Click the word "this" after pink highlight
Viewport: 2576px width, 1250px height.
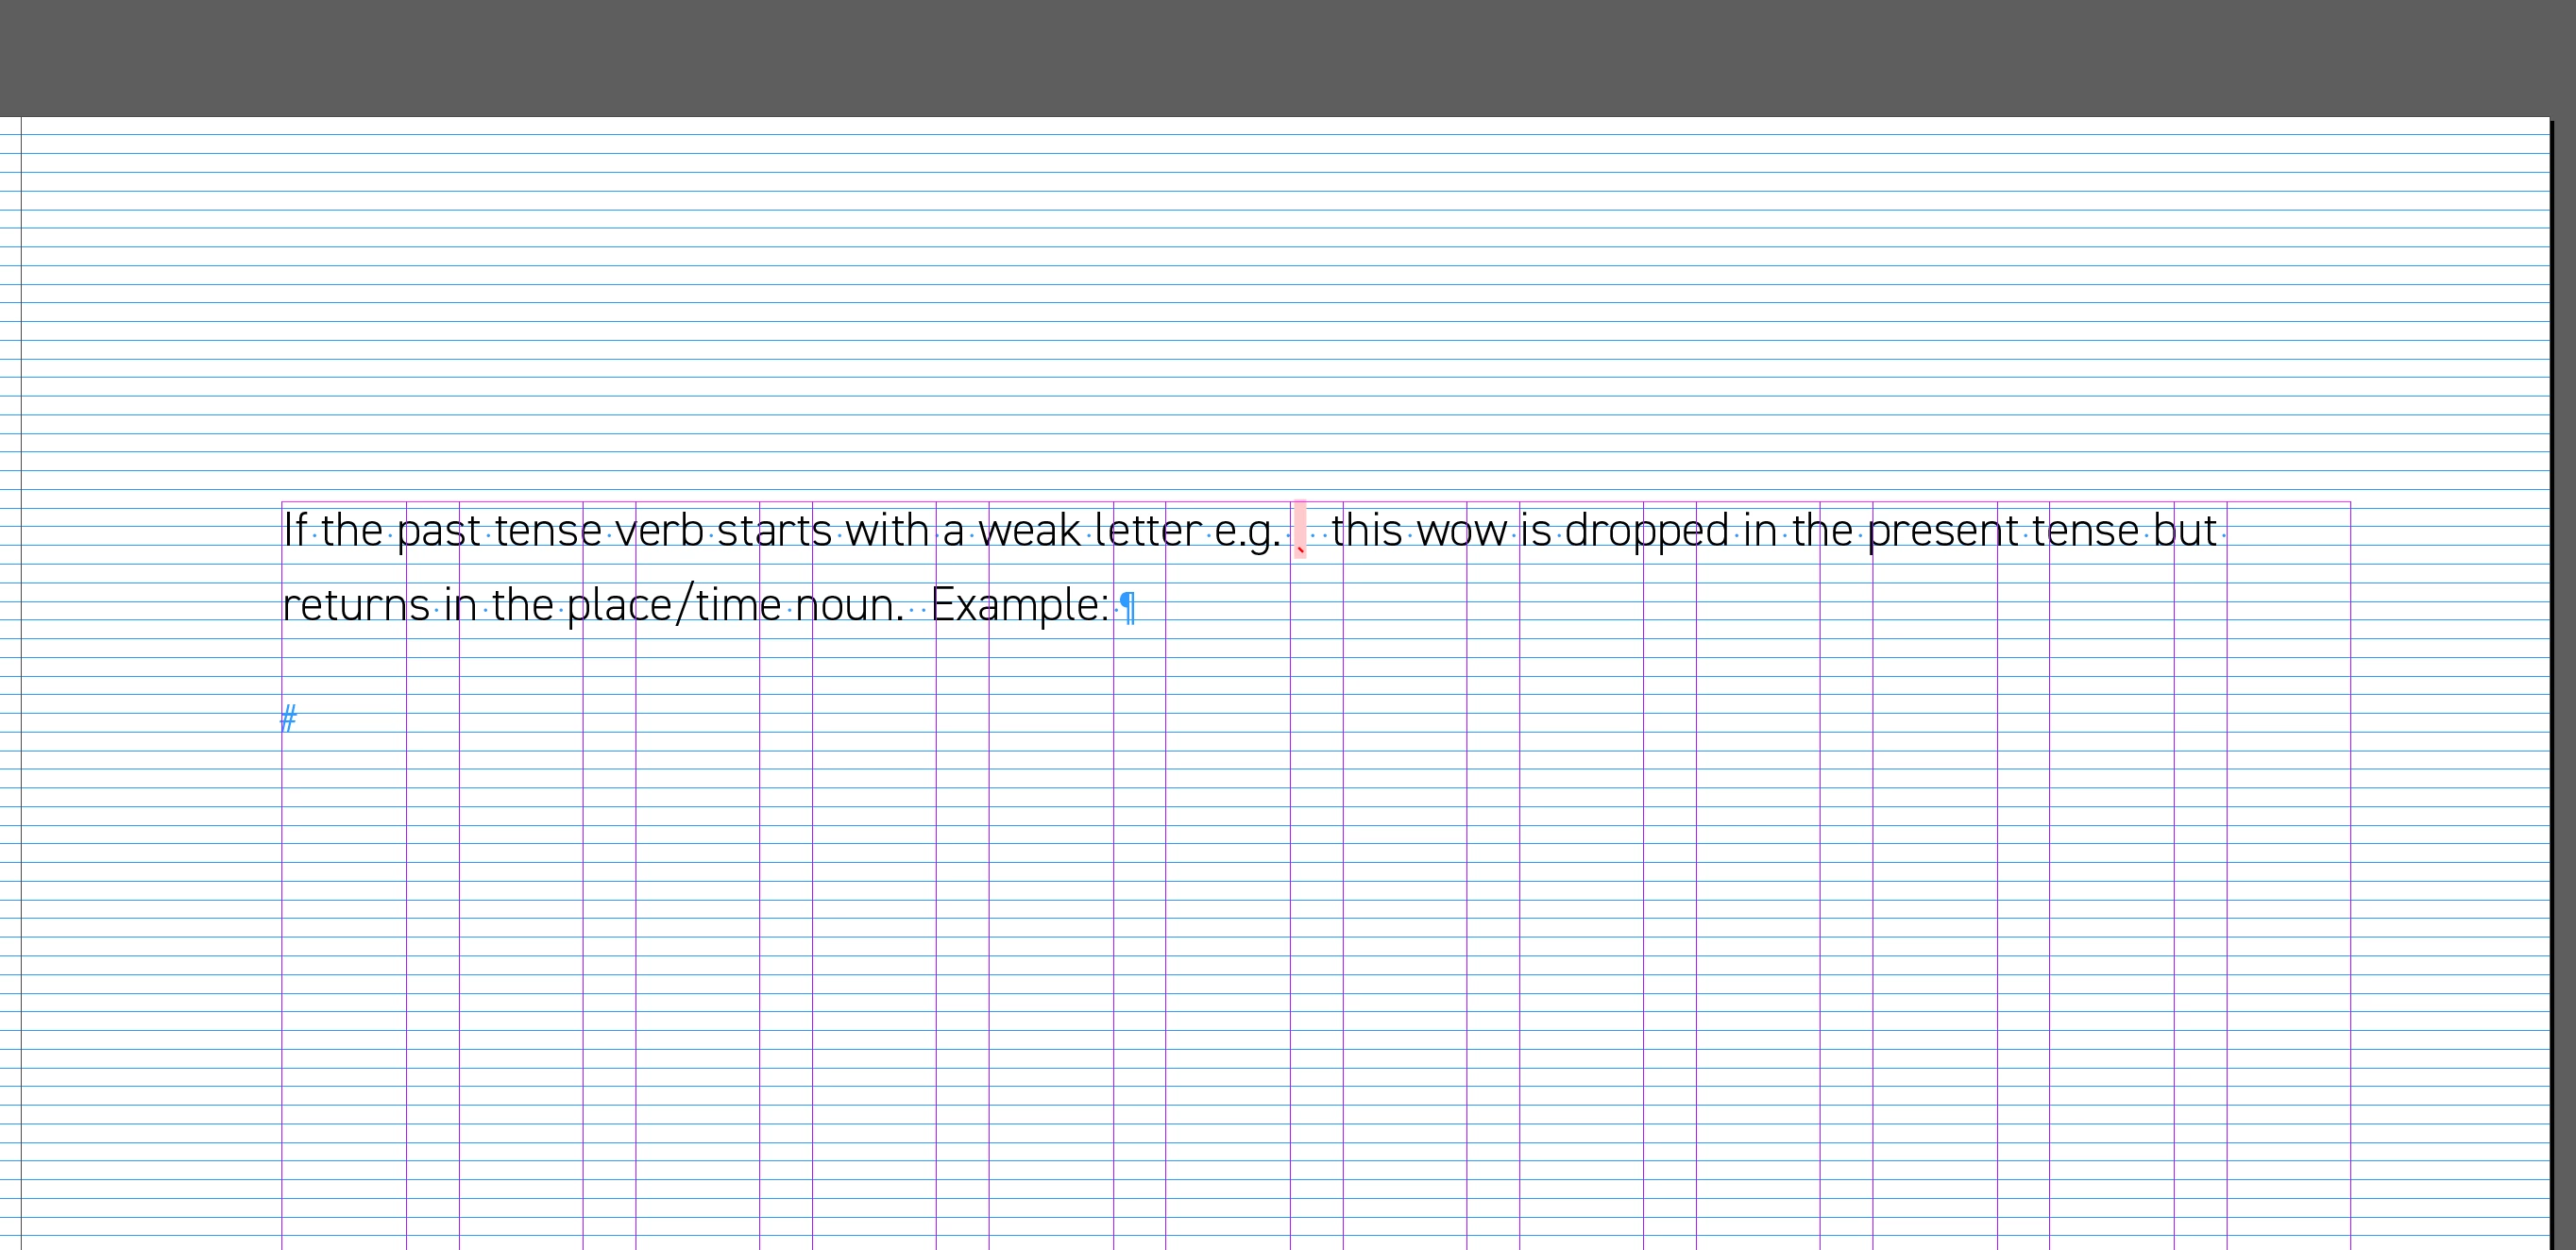1366,530
